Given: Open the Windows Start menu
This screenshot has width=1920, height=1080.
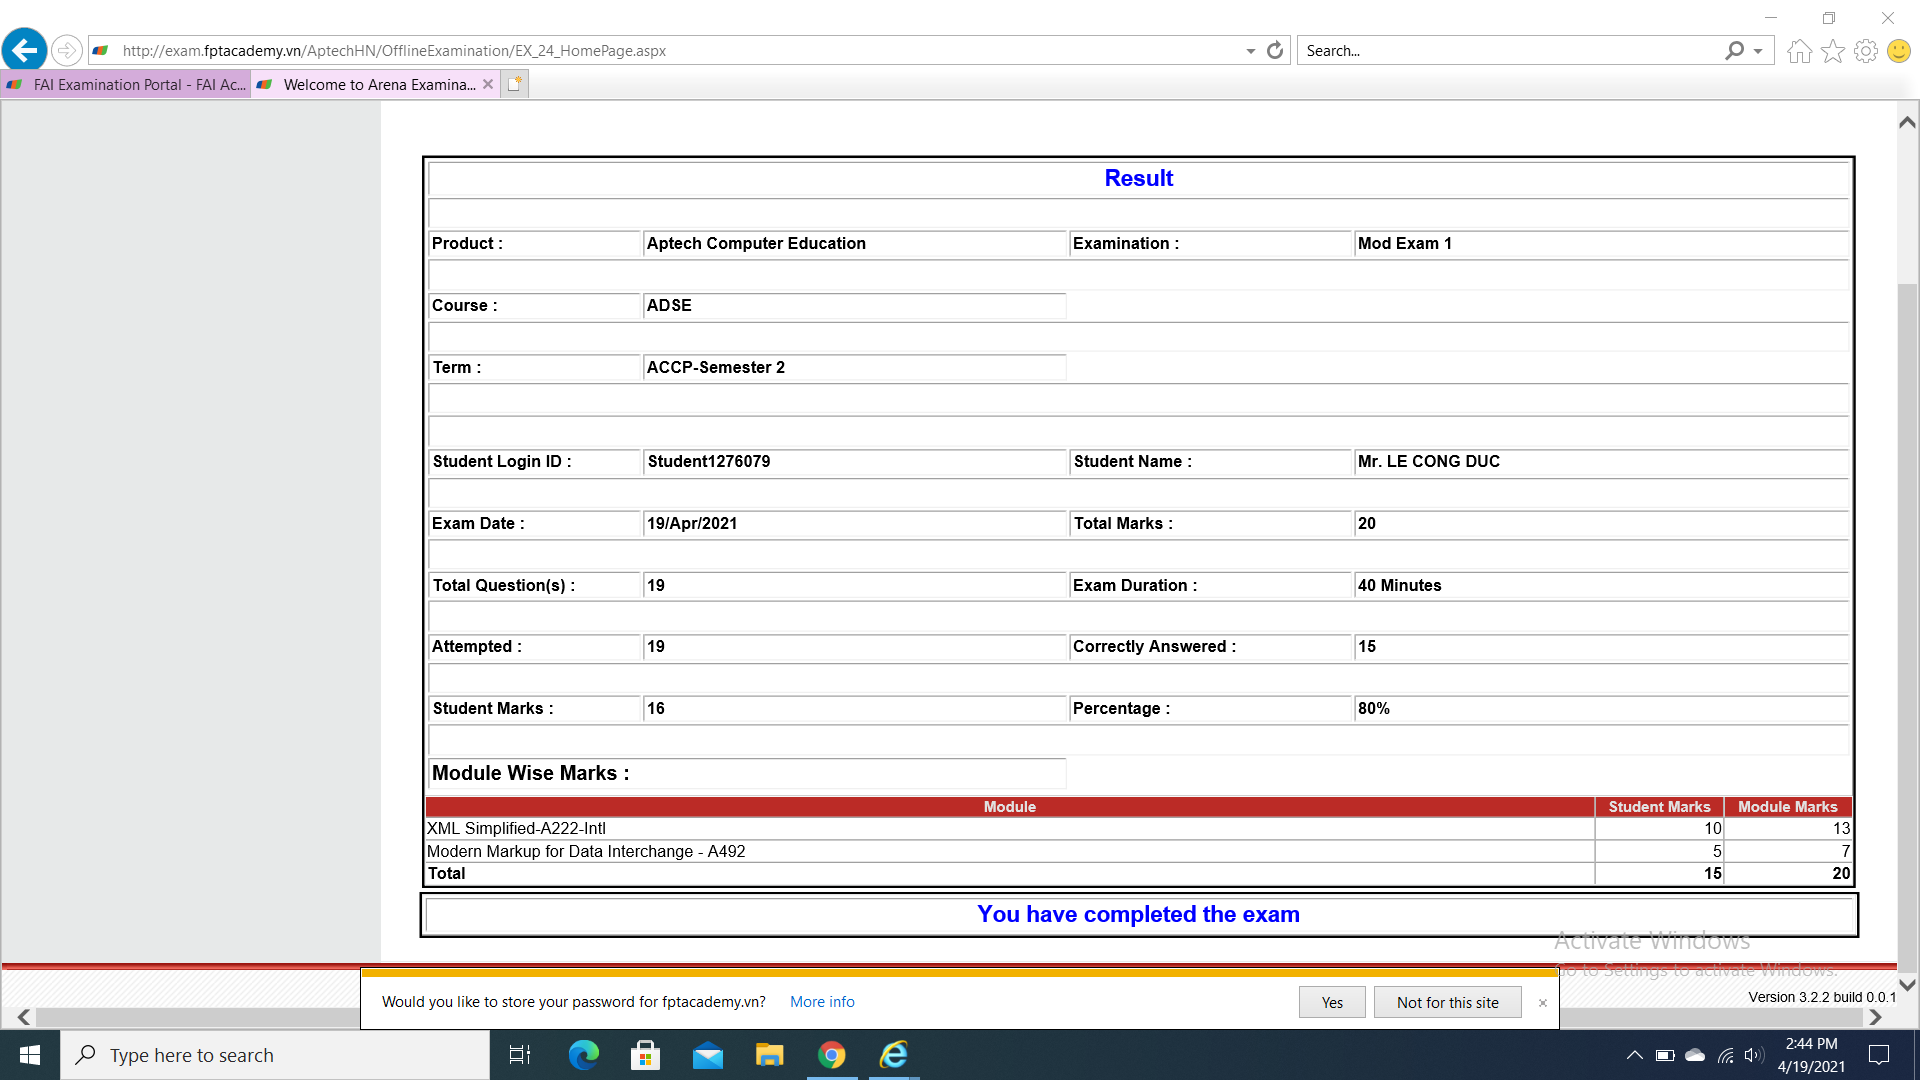Looking at the screenshot, I should tap(30, 1055).
